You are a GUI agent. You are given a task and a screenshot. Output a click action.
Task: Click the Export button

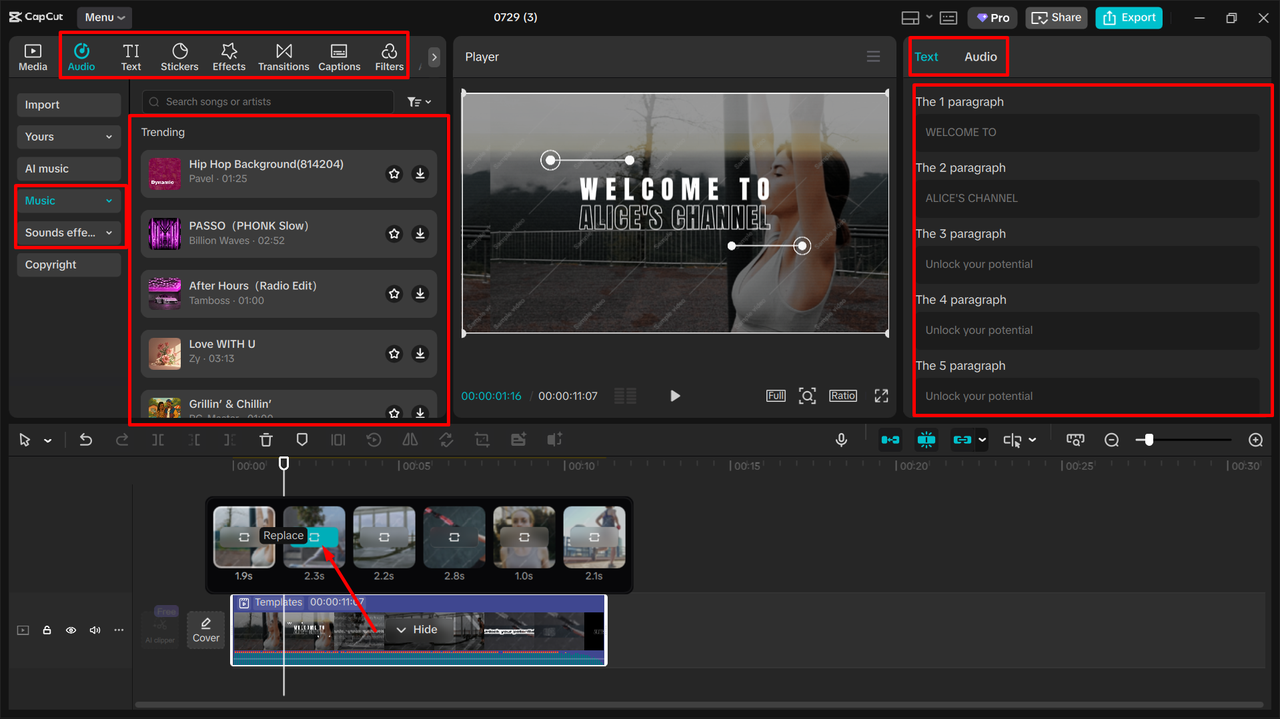point(1128,17)
